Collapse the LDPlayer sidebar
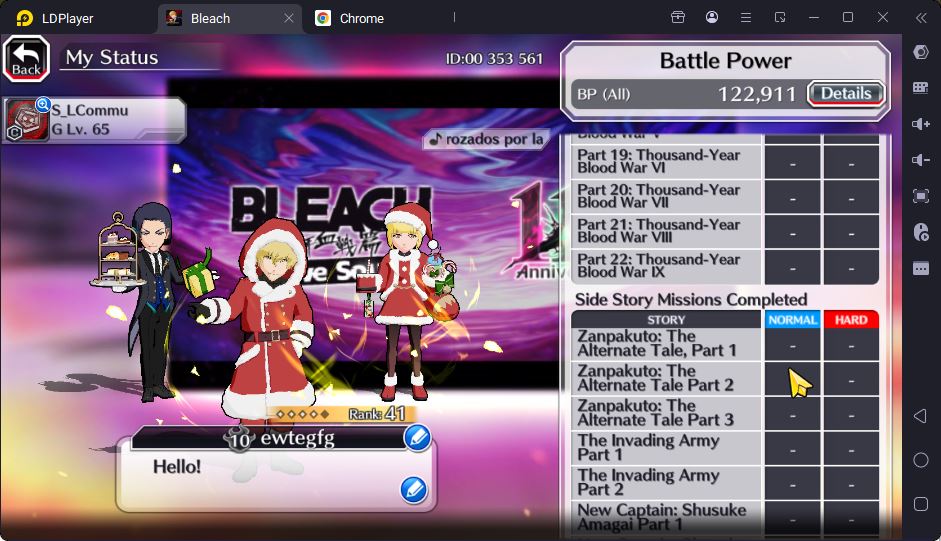 921,17
